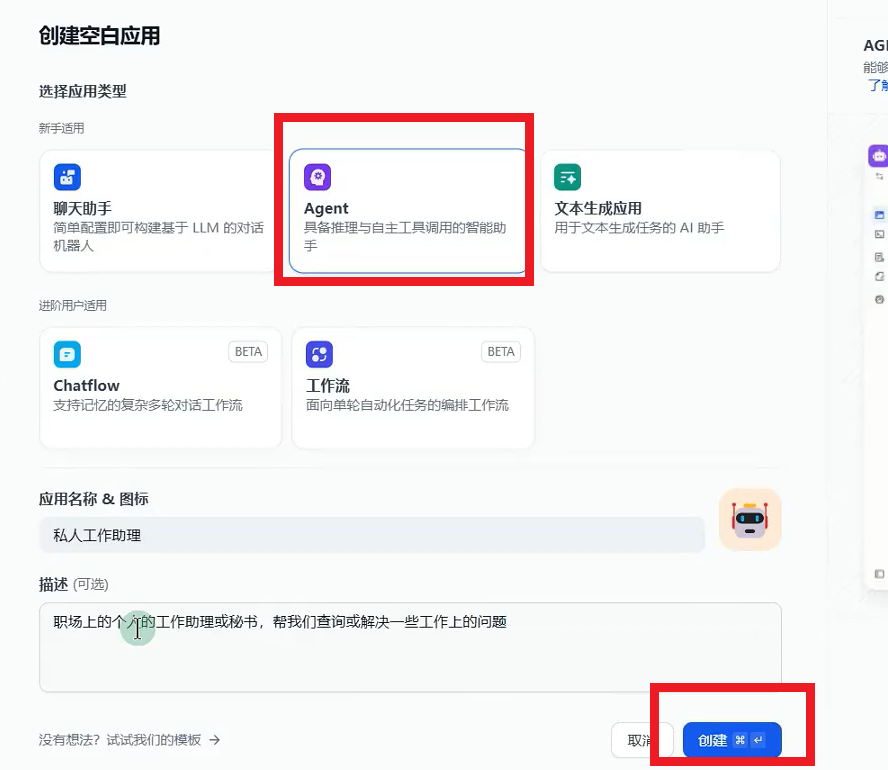This screenshot has width=888, height=770.
Task: Click the BETA badge on Chatflow card
Action: (x=248, y=352)
